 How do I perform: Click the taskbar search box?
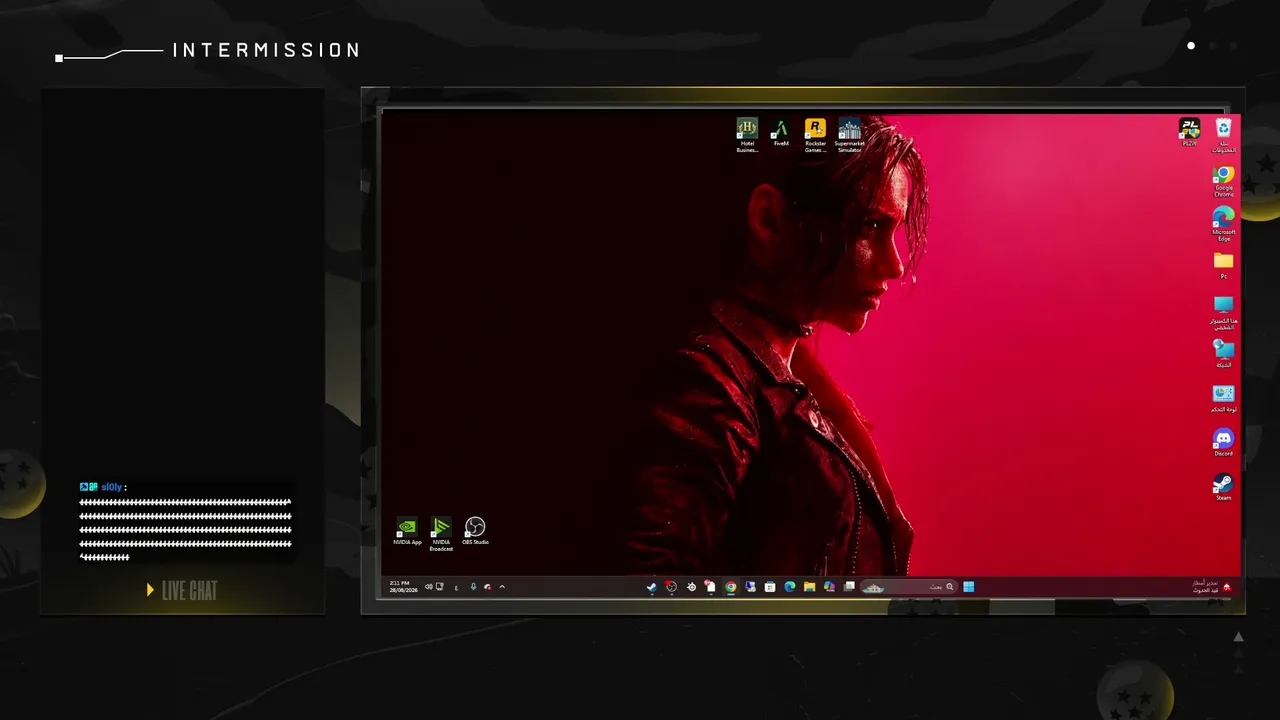click(908, 587)
